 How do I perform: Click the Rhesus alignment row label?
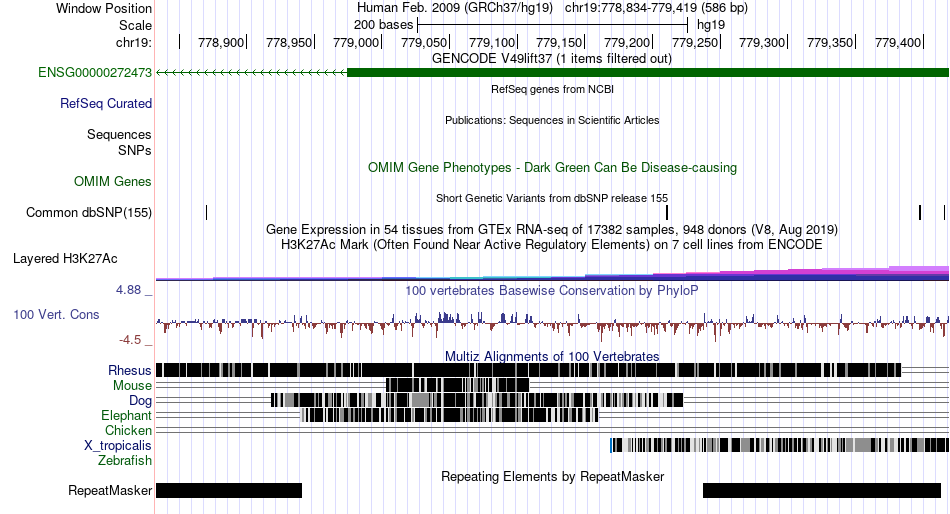click(129, 370)
